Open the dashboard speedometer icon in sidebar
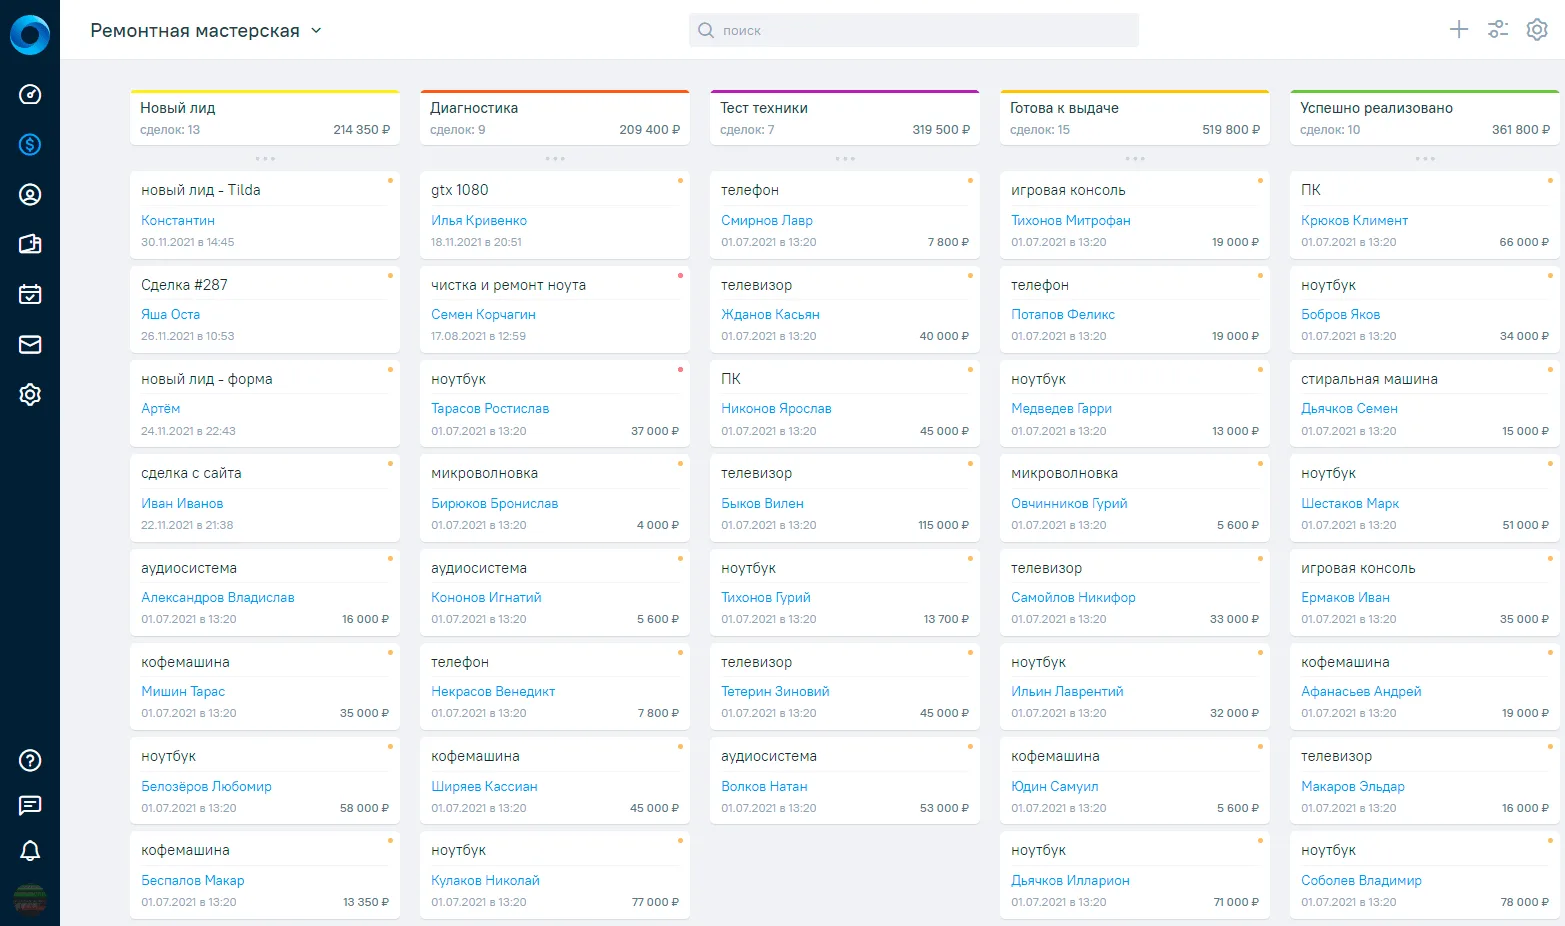1565x926 pixels. coord(30,95)
